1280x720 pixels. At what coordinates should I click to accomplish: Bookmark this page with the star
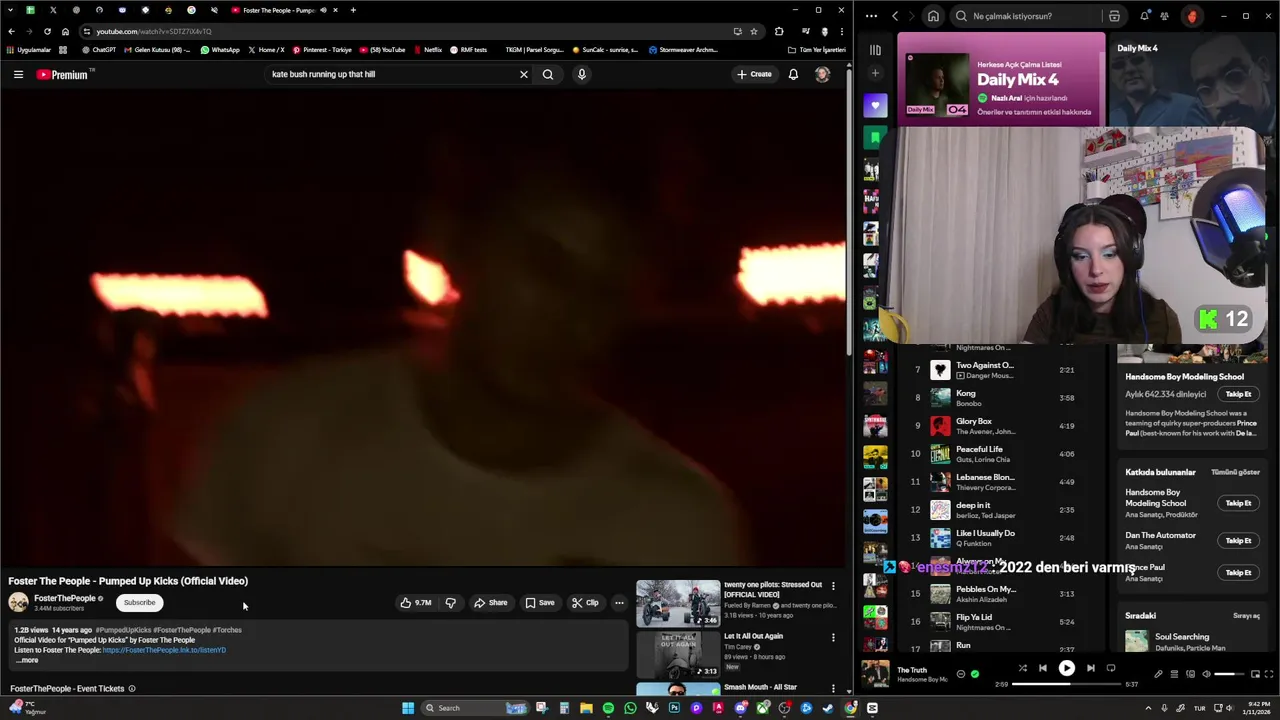tap(753, 31)
